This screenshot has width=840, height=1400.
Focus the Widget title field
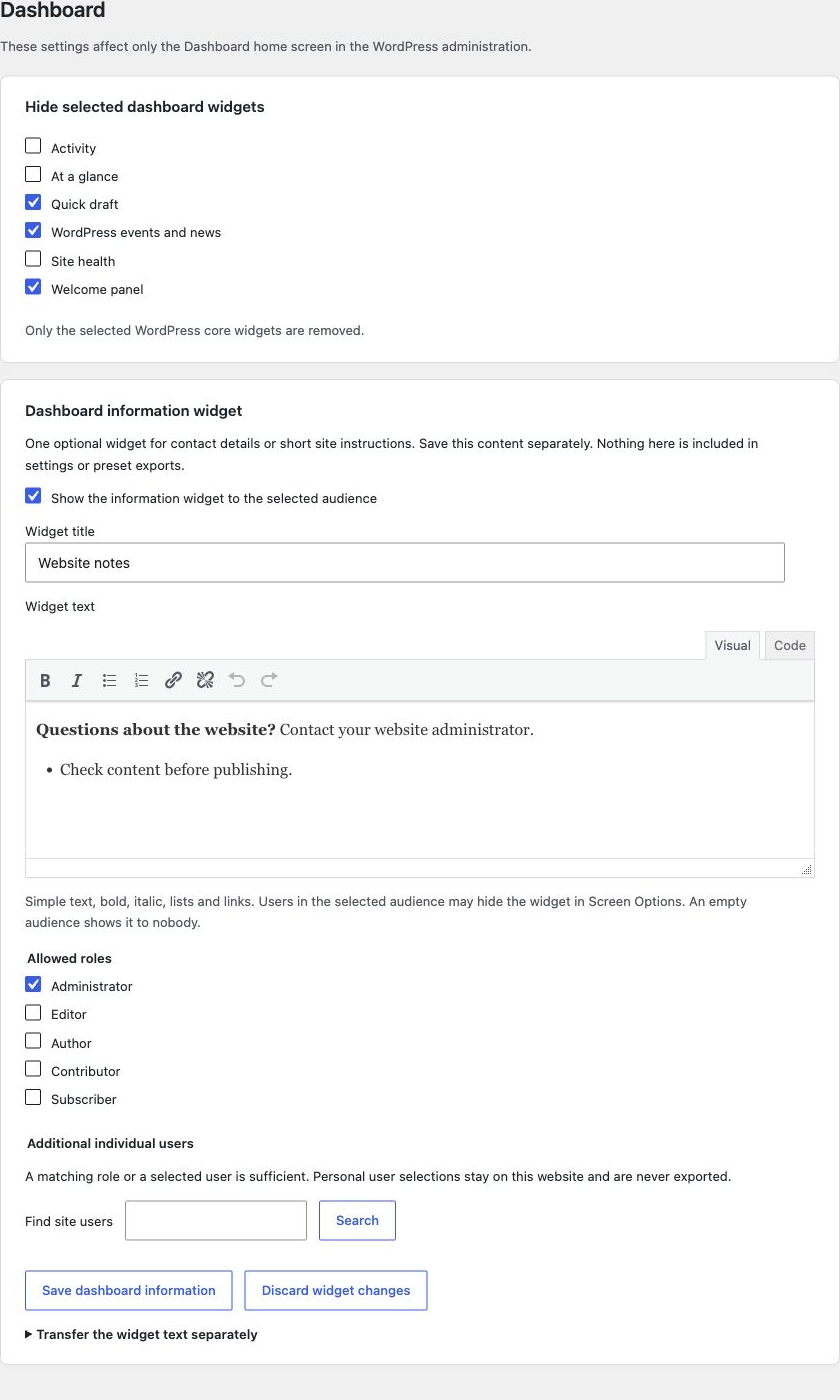pyautogui.click(x=405, y=562)
